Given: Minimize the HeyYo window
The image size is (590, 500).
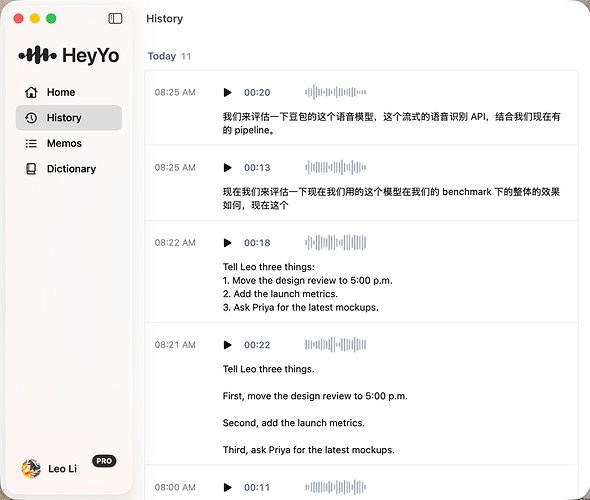Looking at the screenshot, I should pos(35,18).
